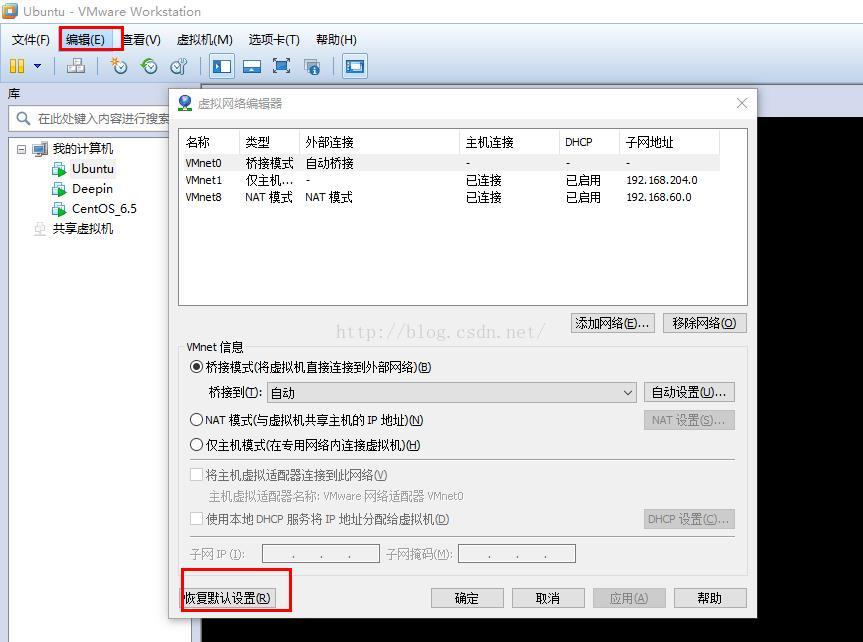Enter full screen mode icon

282,67
